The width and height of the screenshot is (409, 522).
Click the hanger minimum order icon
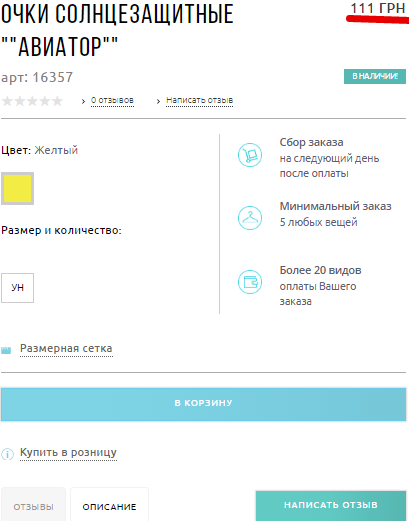(250, 218)
